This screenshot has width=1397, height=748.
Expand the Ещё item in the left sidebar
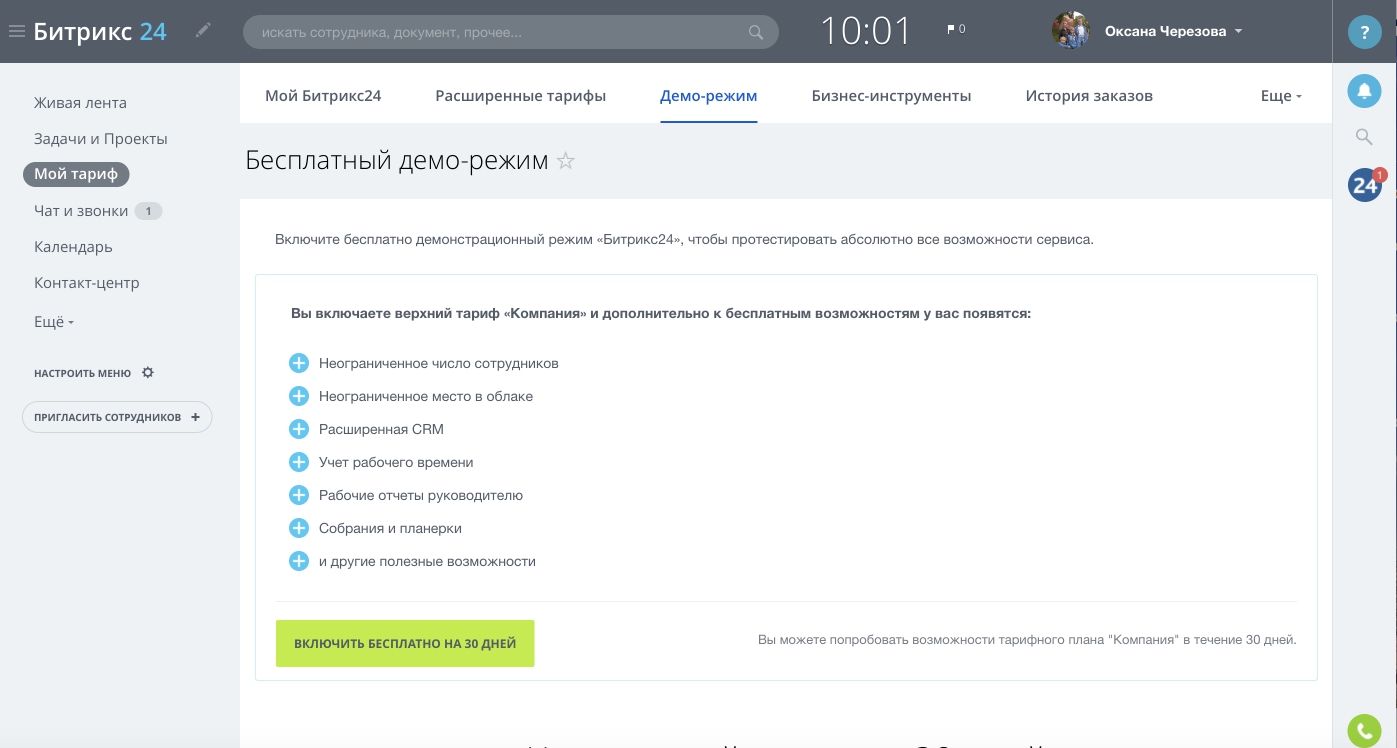[52, 321]
